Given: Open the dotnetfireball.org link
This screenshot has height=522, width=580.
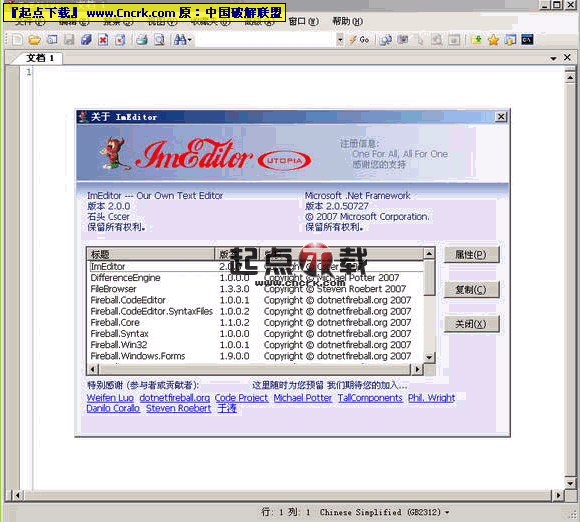Looking at the screenshot, I should pyautogui.click(x=175, y=398).
